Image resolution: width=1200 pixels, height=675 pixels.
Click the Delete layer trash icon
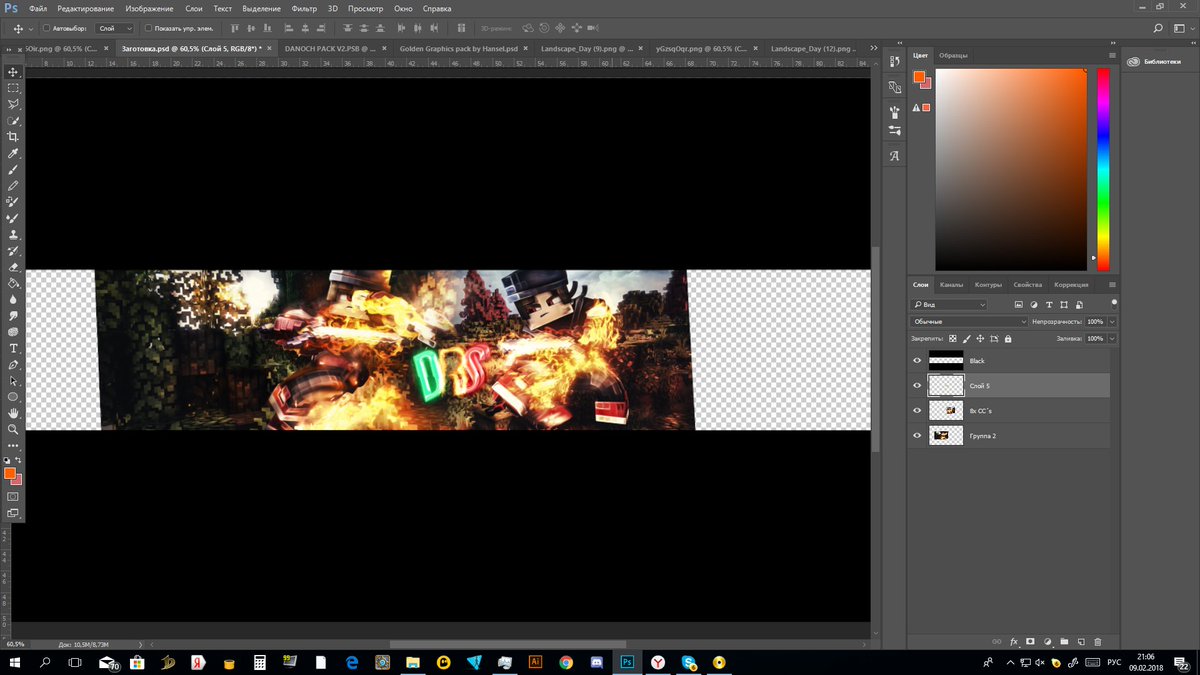point(1097,641)
